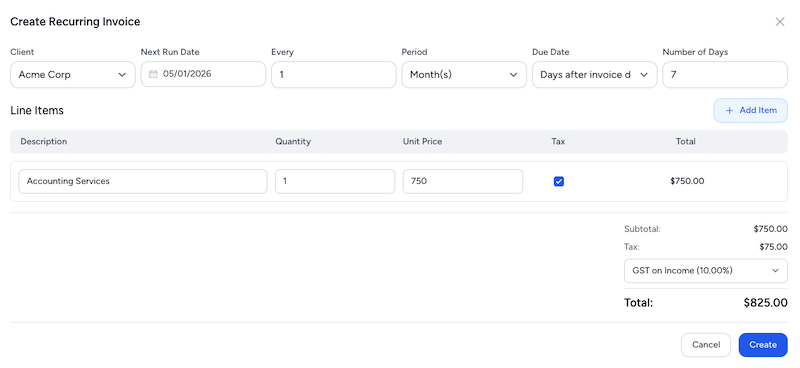Open the Due Date dropdown

594,75
